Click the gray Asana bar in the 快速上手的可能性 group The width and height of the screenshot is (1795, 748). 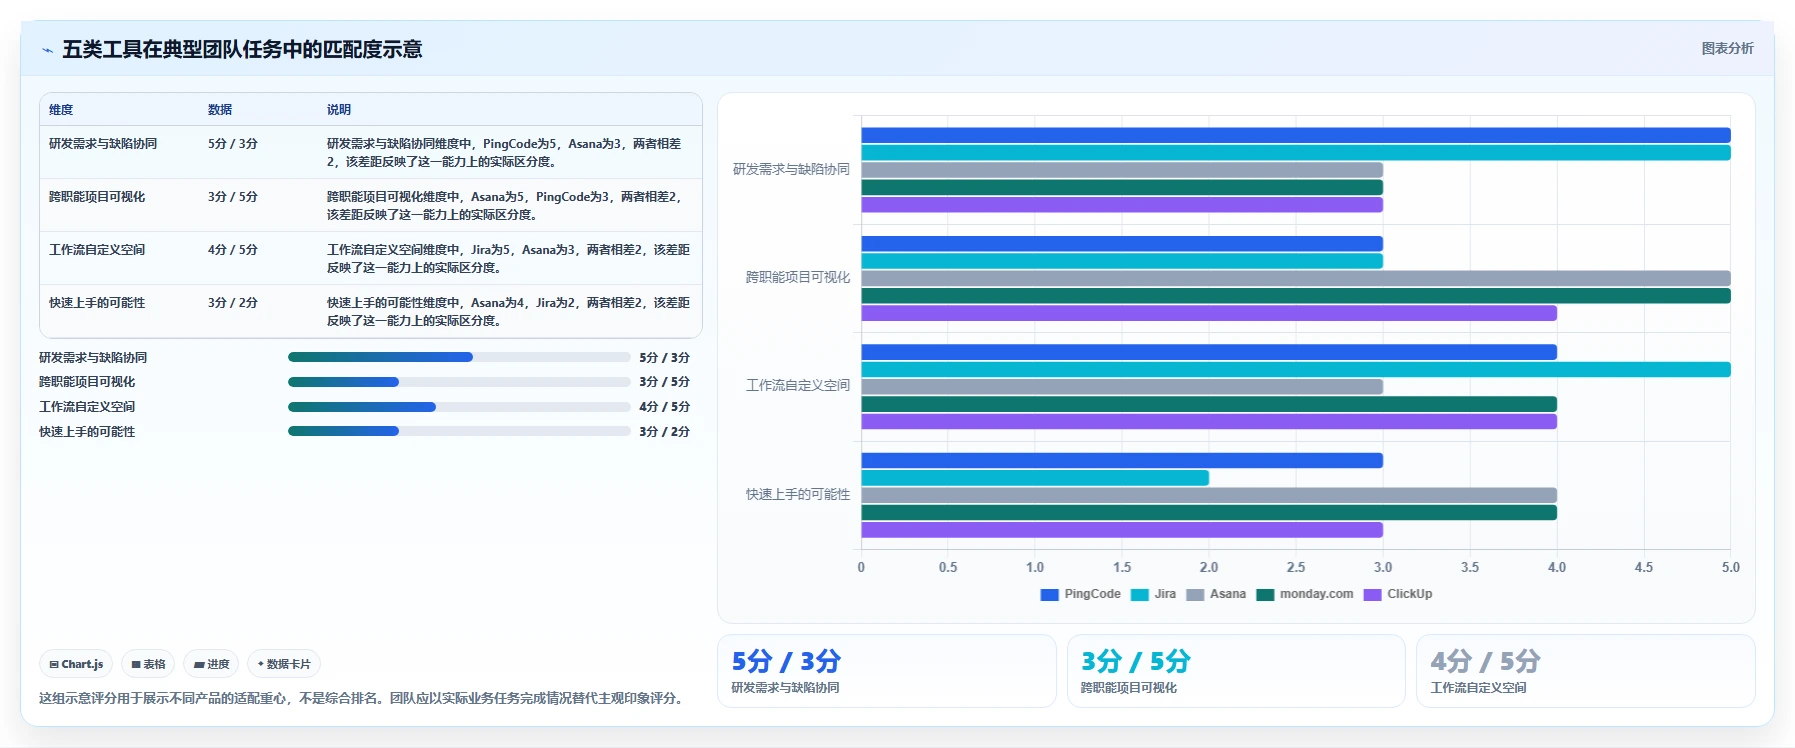[x=1209, y=495]
